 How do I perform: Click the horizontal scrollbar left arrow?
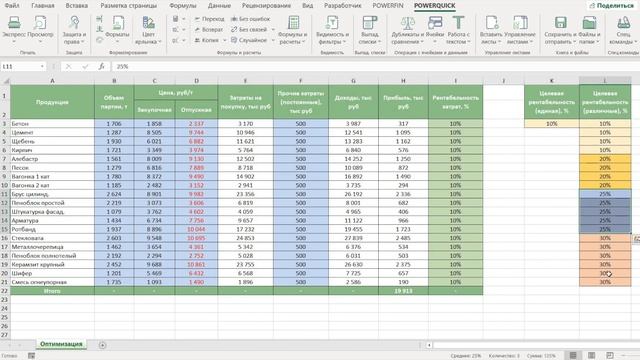tap(429, 345)
